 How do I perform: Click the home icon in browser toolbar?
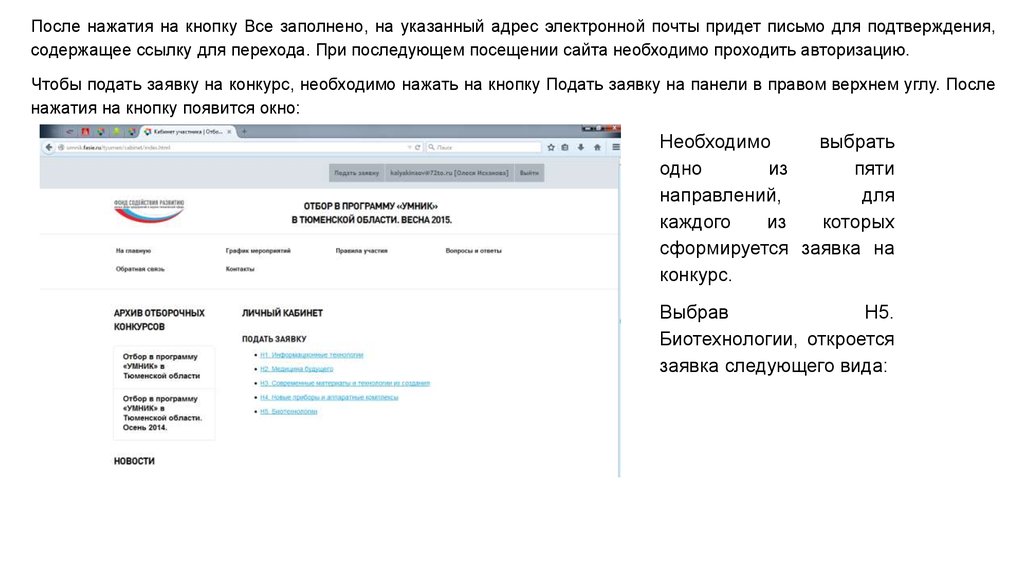[x=597, y=148]
